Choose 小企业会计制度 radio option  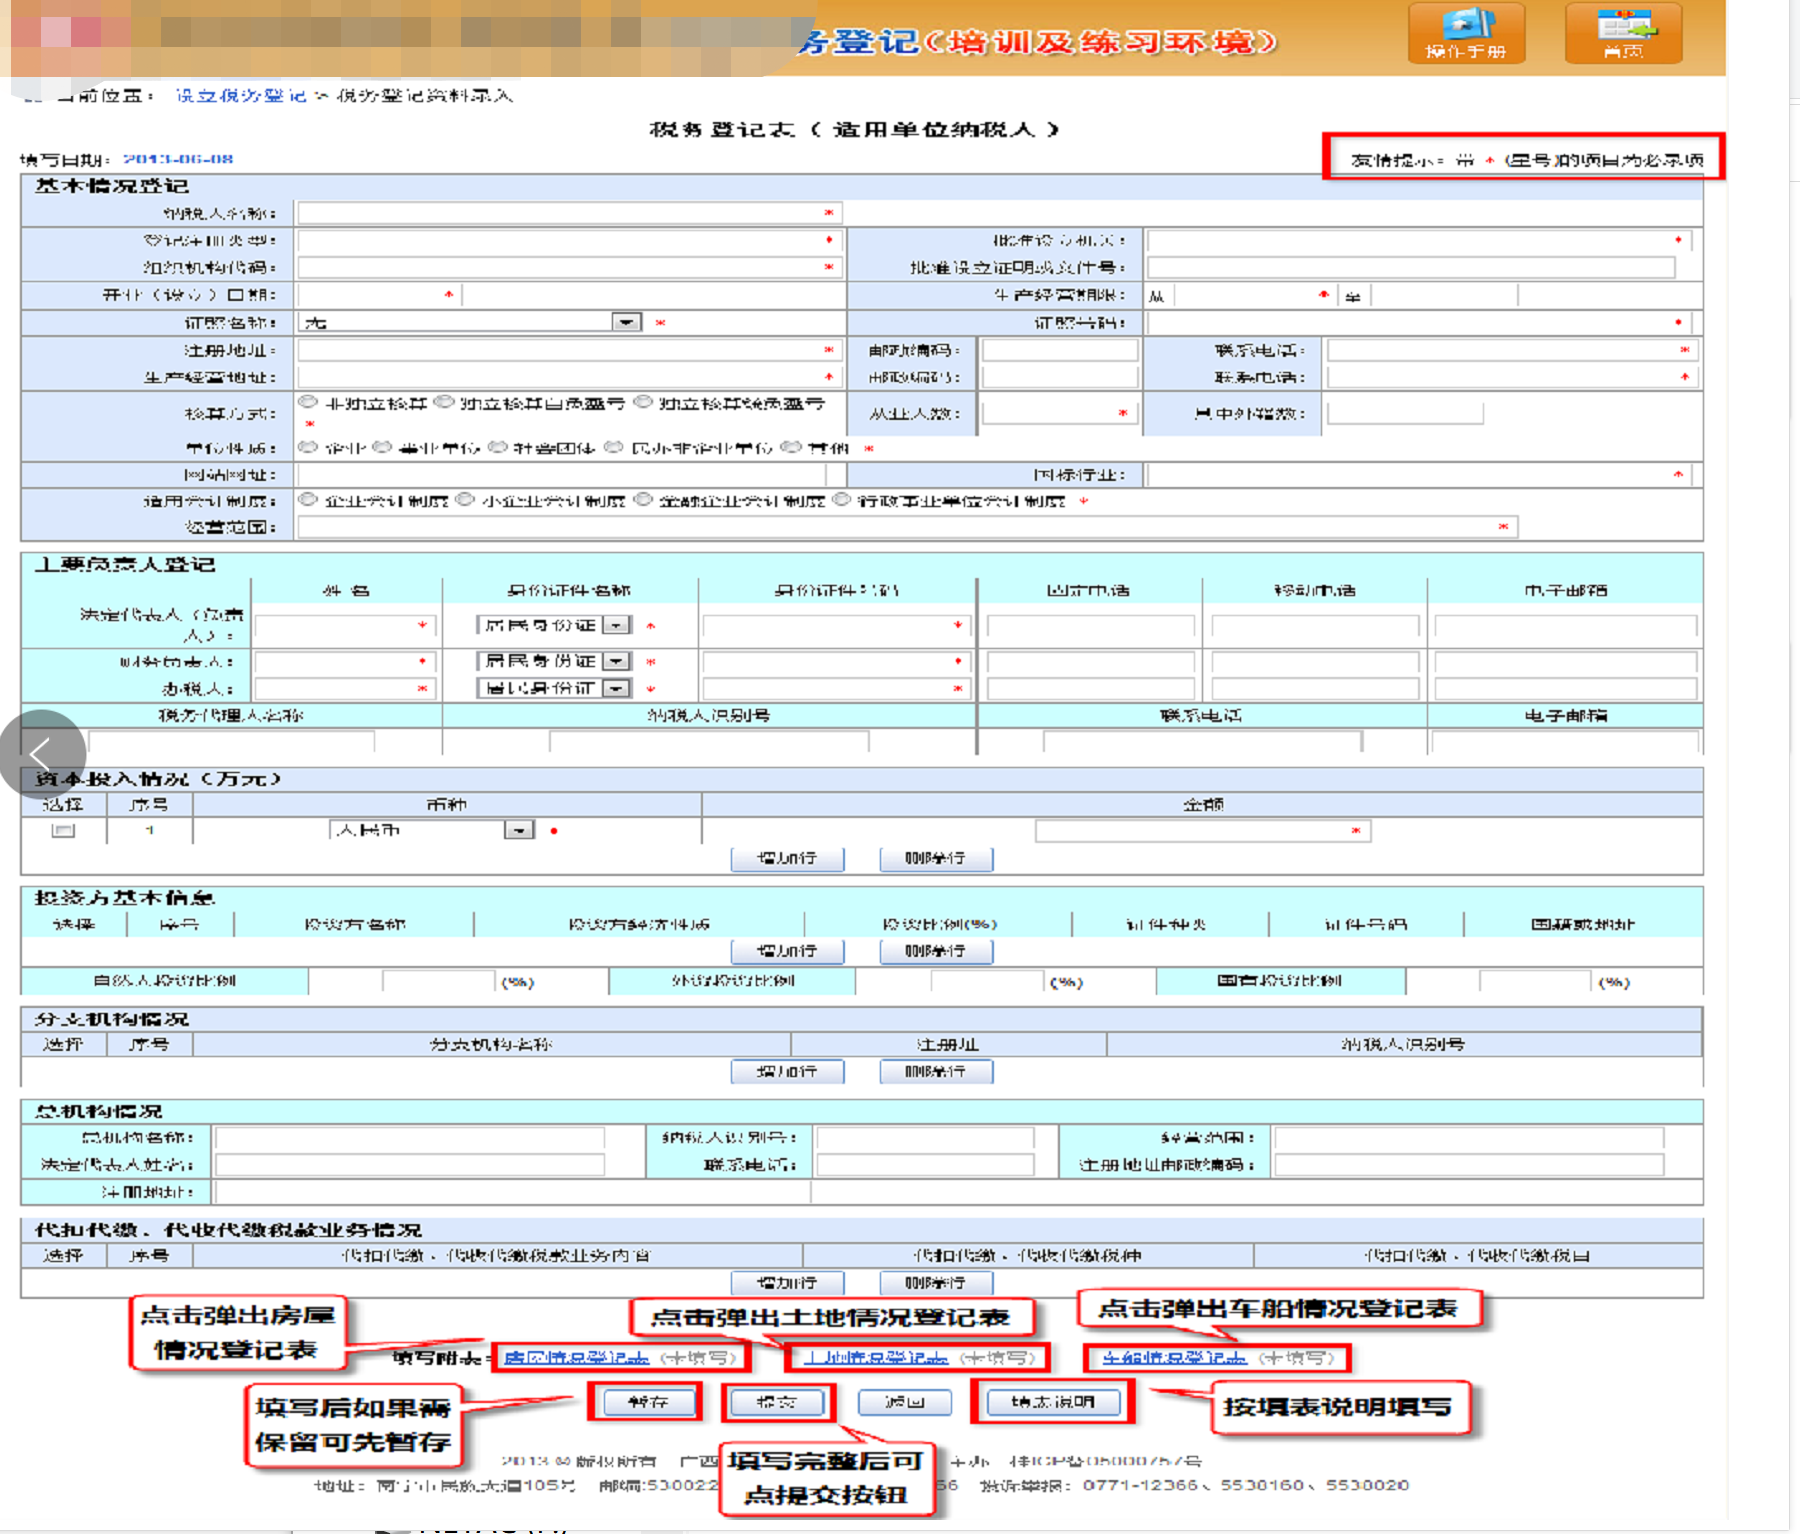(465, 500)
